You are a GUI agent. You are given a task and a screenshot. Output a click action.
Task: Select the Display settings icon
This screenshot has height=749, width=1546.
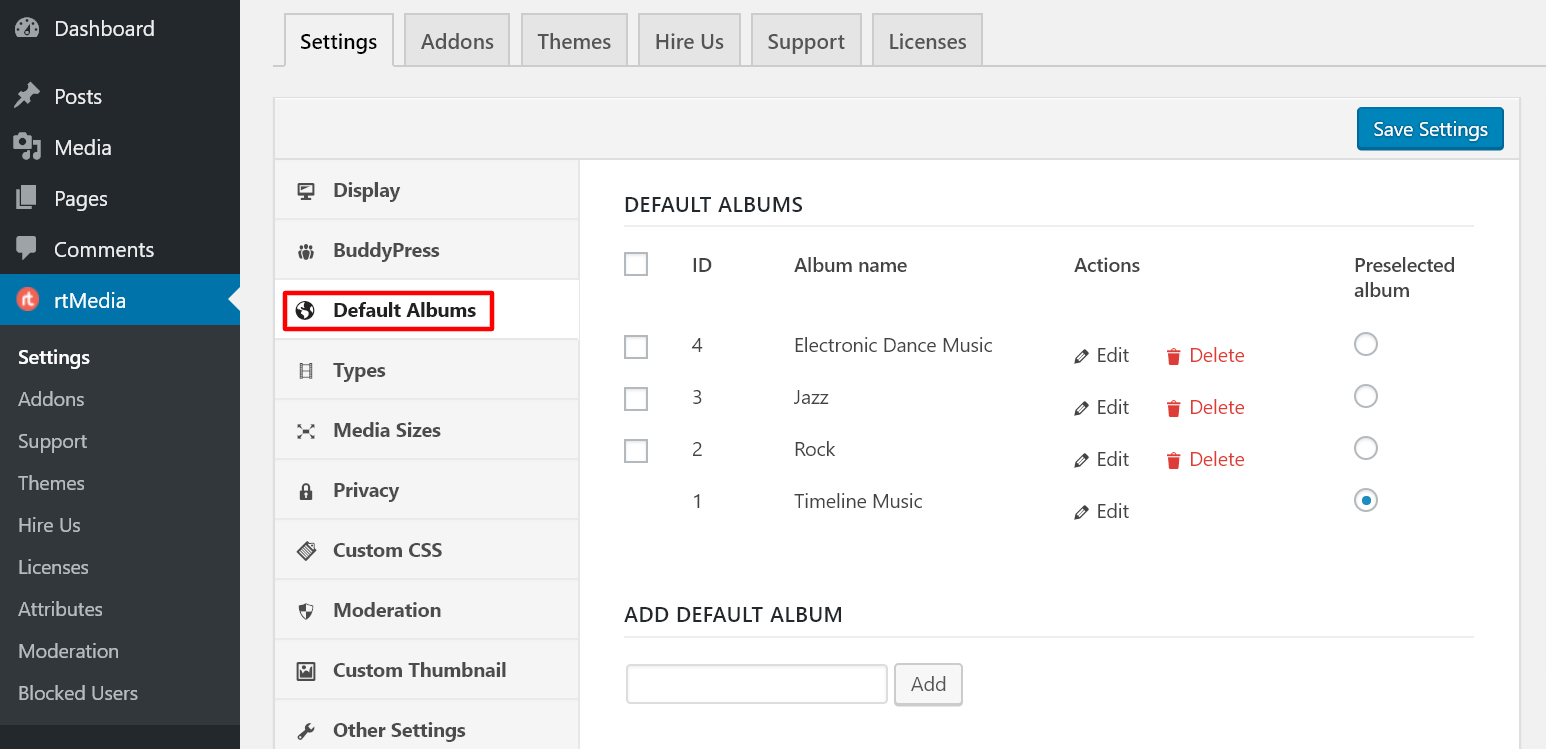(x=306, y=189)
